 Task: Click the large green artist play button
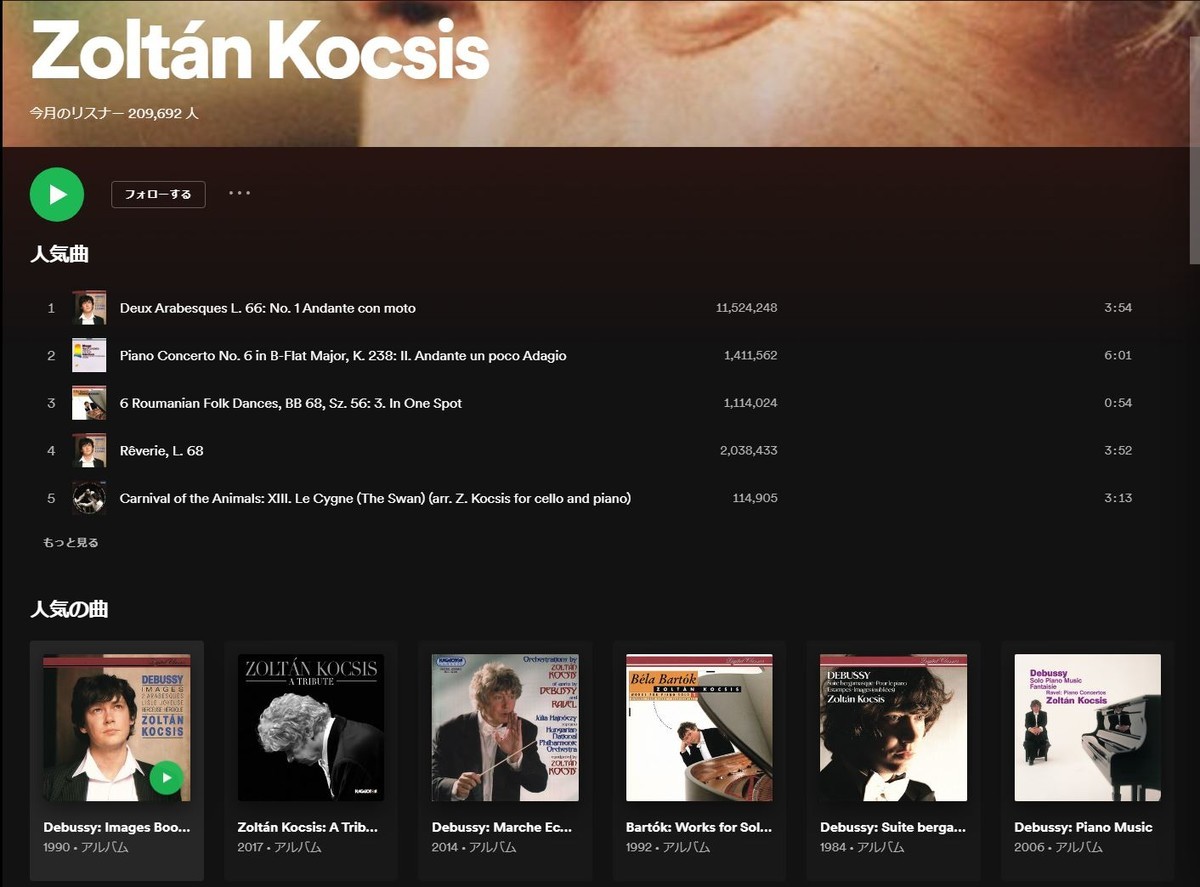[57, 194]
